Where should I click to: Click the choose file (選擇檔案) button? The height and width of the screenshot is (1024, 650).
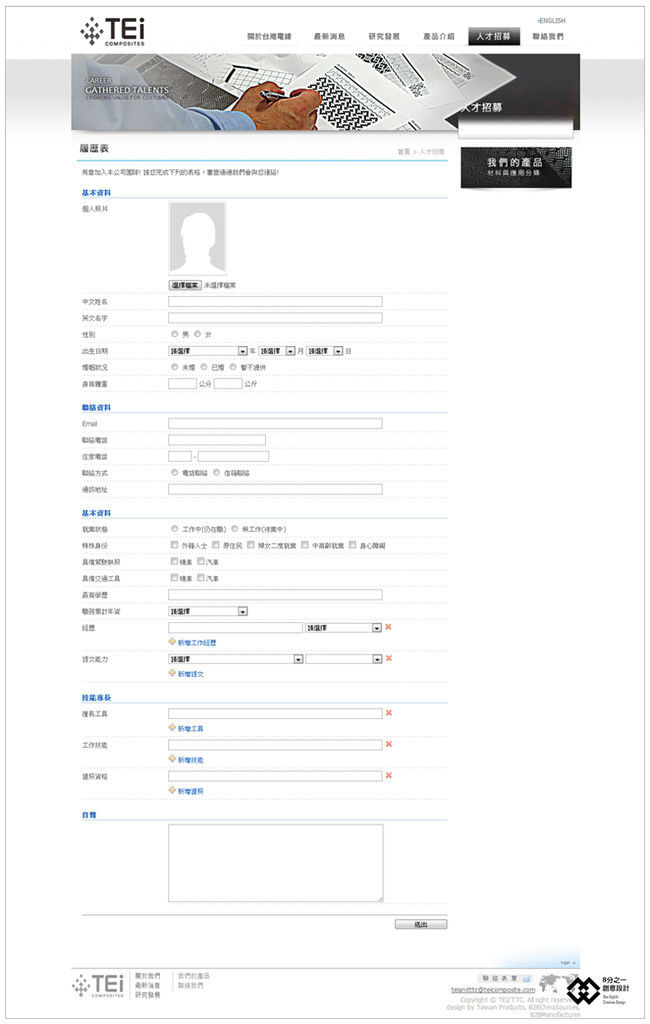pyautogui.click(x=185, y=285)
